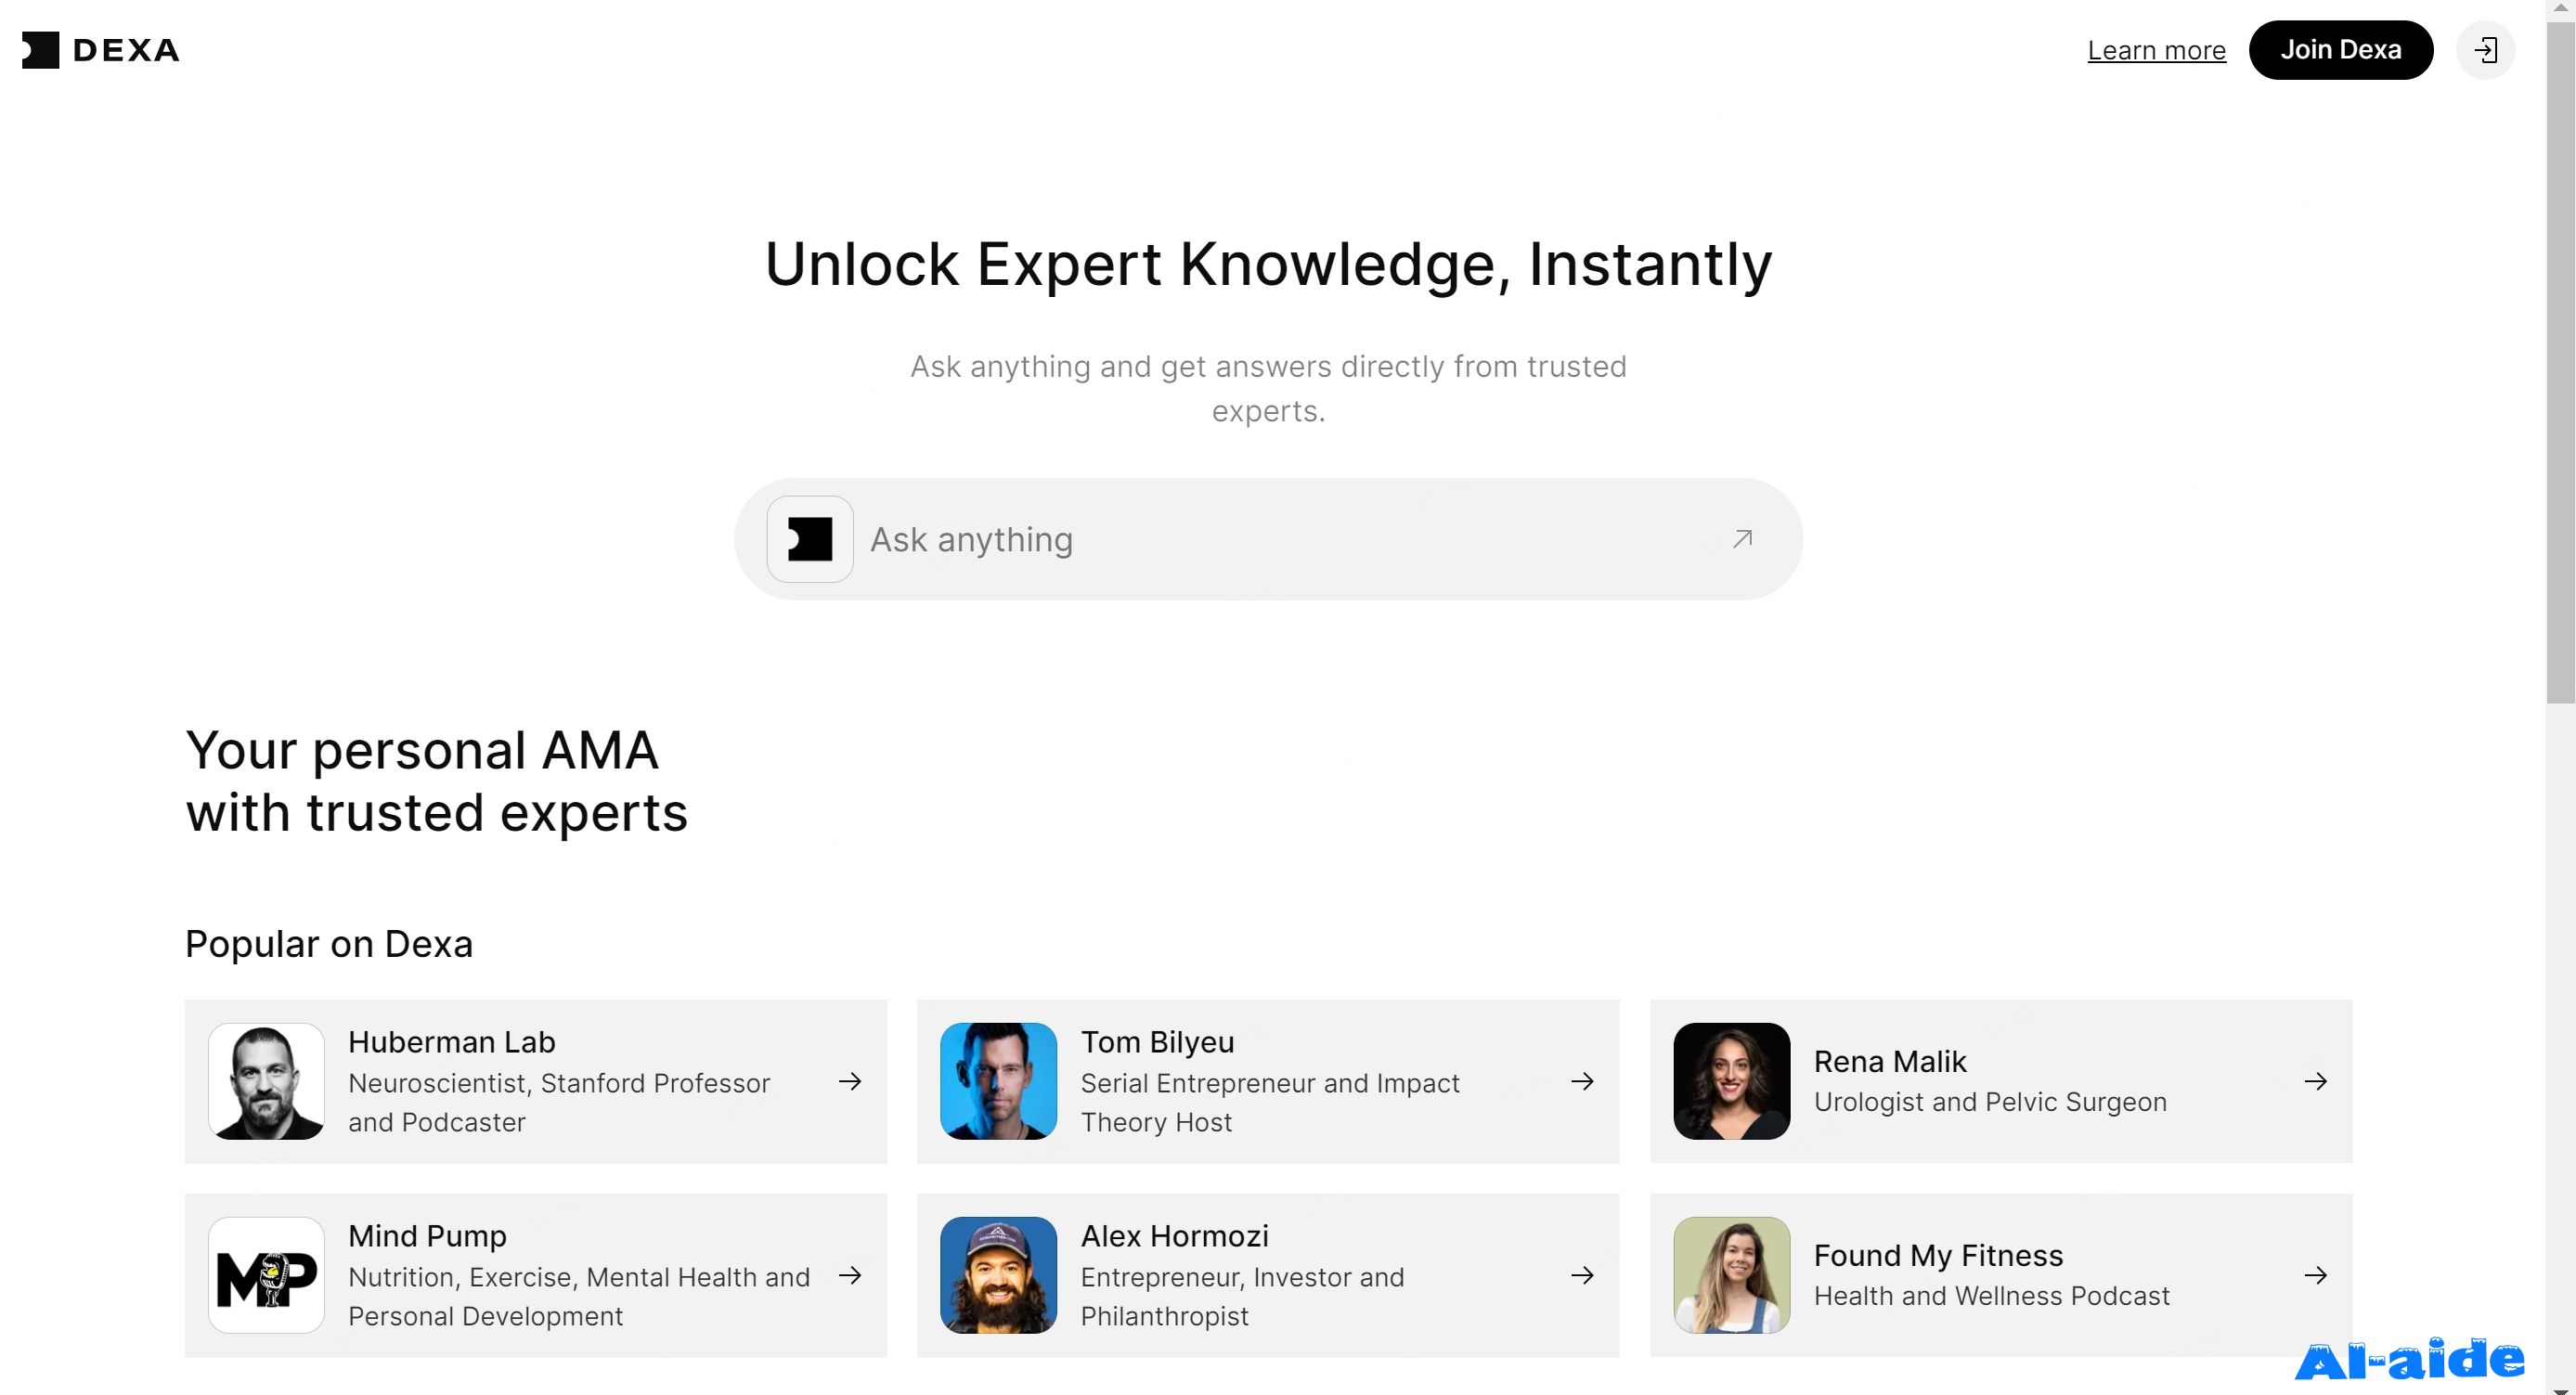
Task: Open the Found My Fitness profile photo
Action: [1731, 1275]
